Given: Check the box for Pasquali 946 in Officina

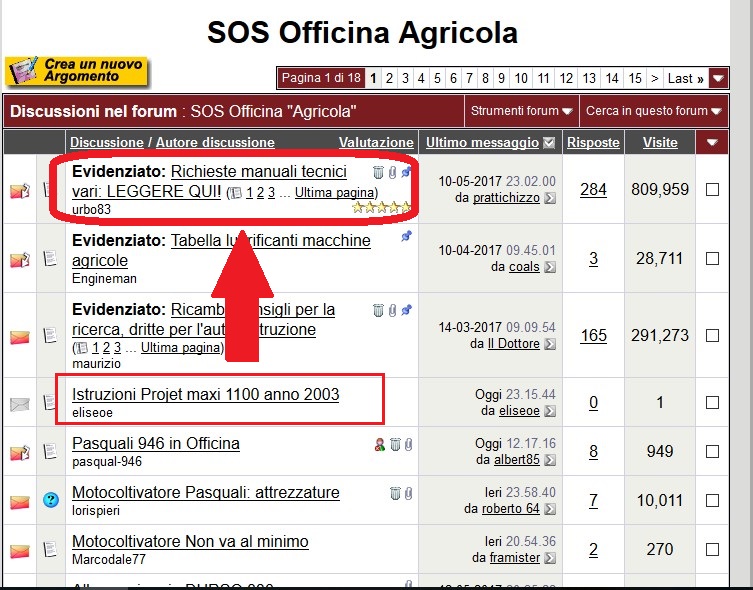Looking at the screenshot, I should 712,451.
